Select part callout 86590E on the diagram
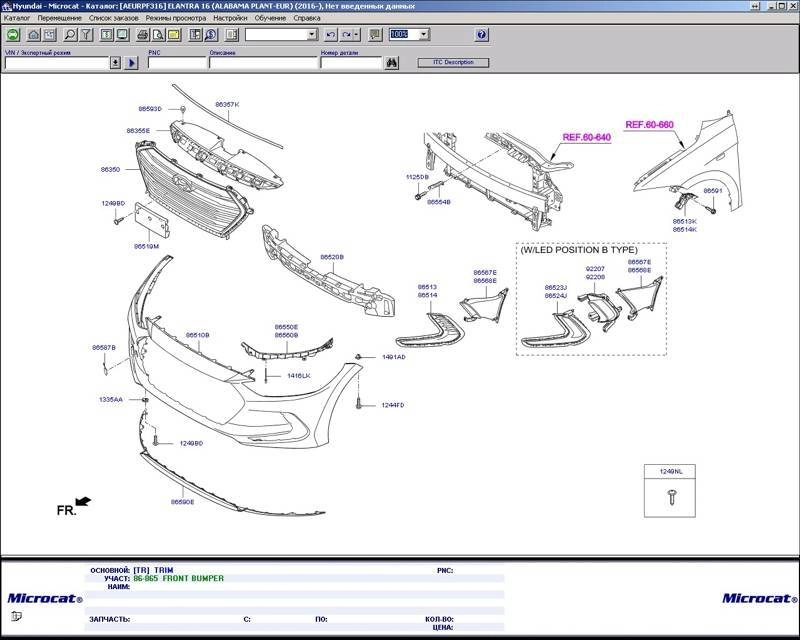This screenshot has height=640, width=800. (x=183, y=502)
